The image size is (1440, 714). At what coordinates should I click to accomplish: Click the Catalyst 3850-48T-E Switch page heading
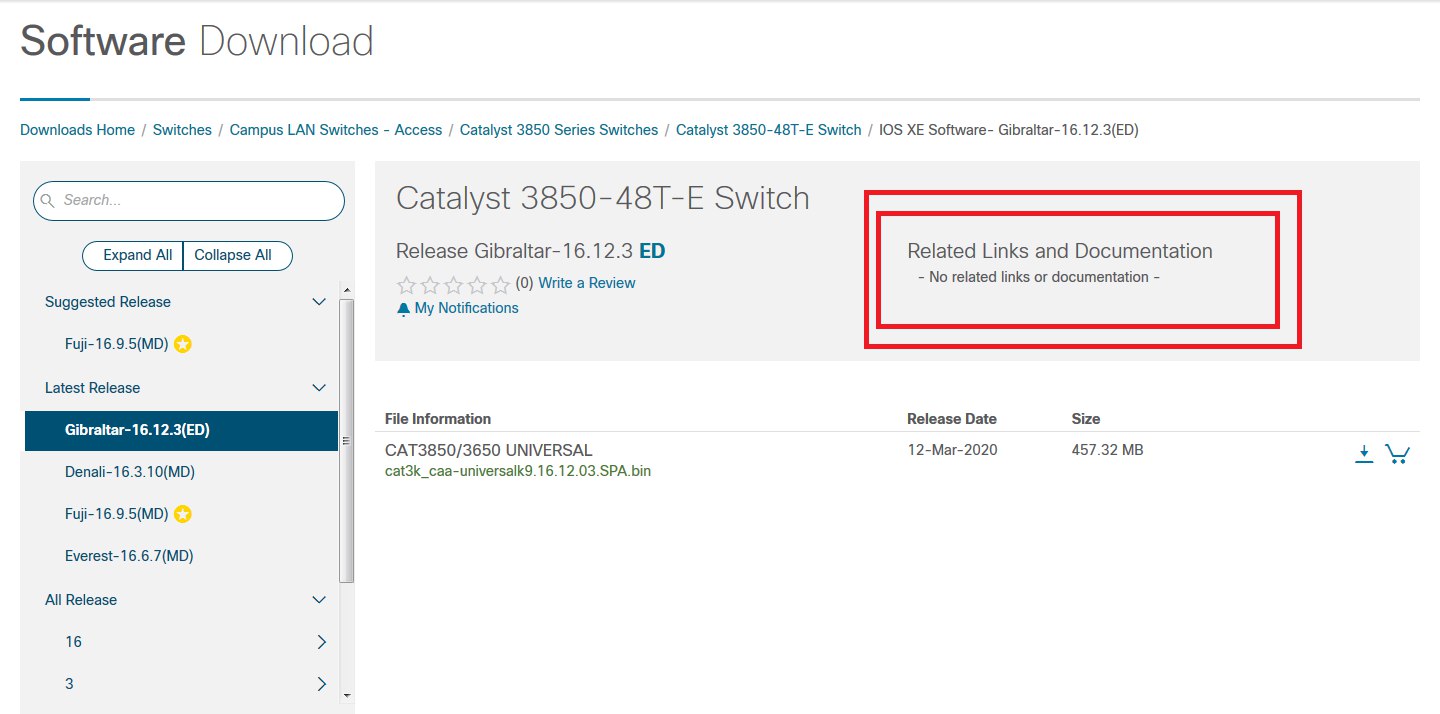pyautogui.click(x=603, y=198)
